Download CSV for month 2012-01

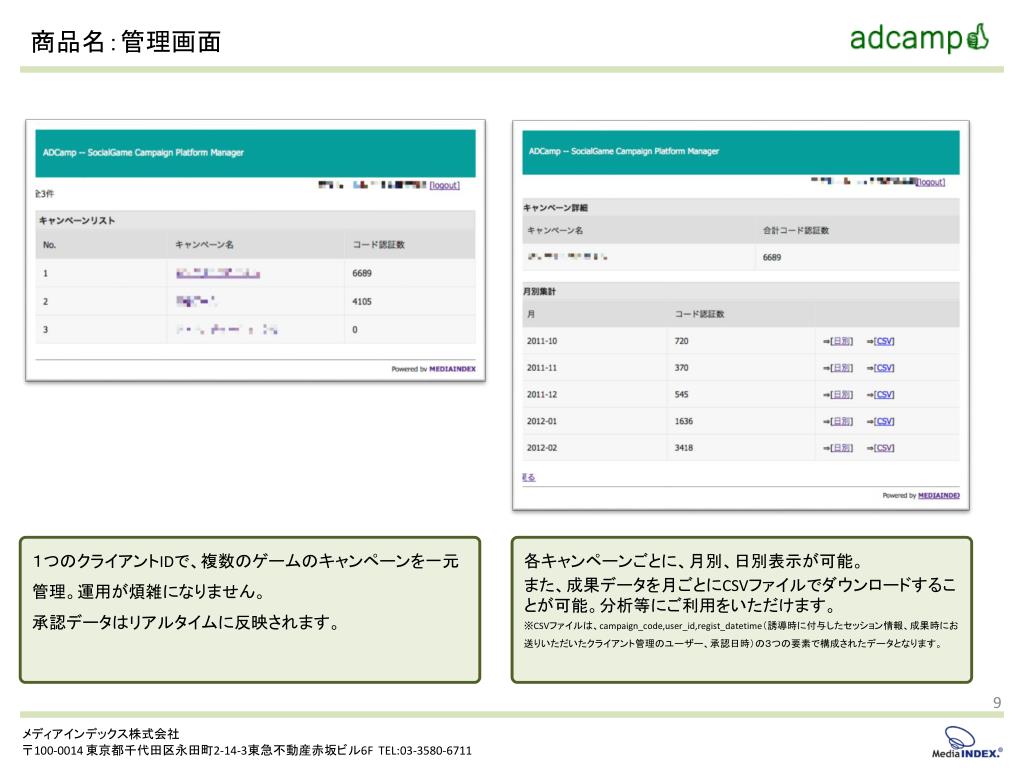pyautogui.click(x=884, y=421)
